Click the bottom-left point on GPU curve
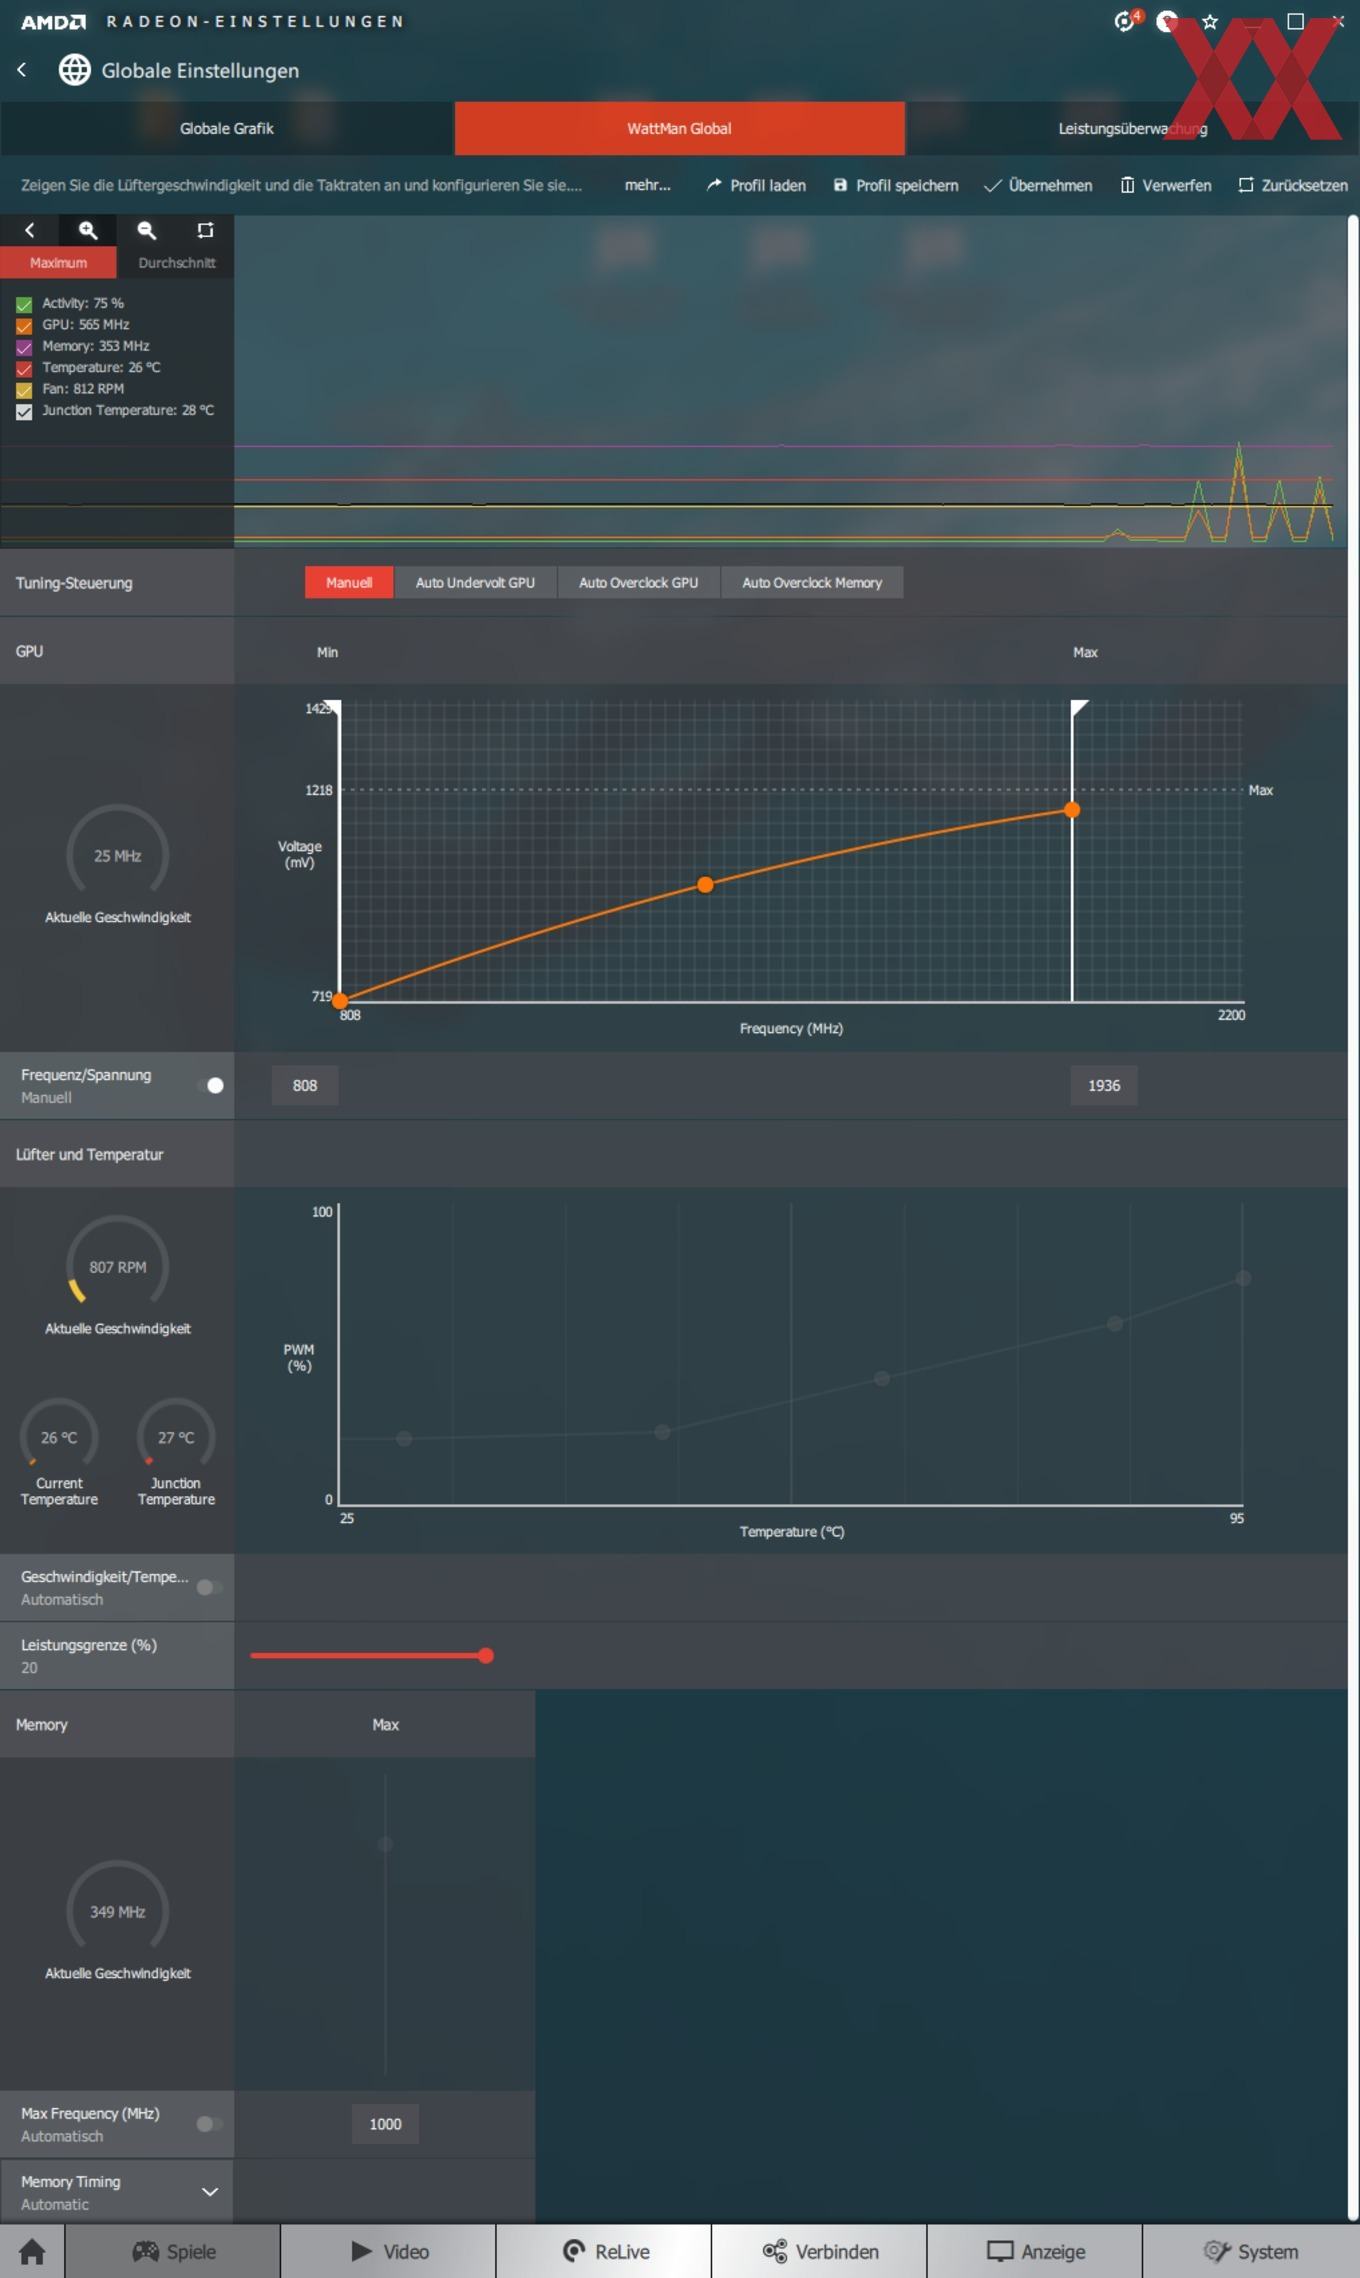This screenshot has width=1360, height=2278. pos(340,1000)
